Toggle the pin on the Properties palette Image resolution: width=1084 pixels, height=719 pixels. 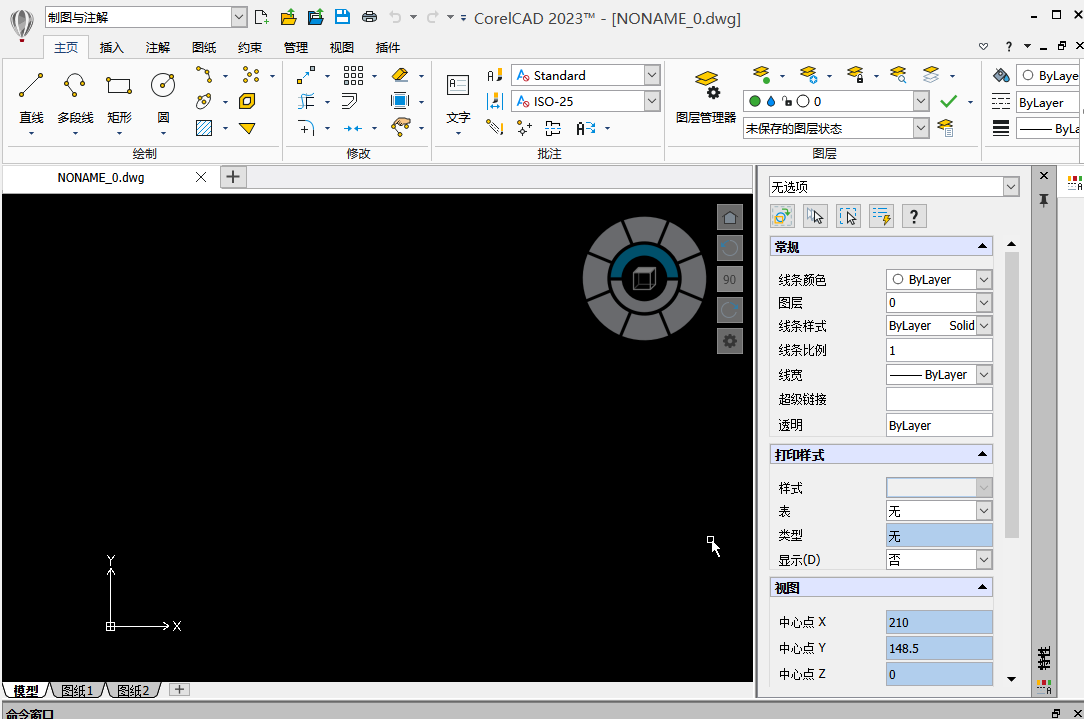coord(1043,200)
